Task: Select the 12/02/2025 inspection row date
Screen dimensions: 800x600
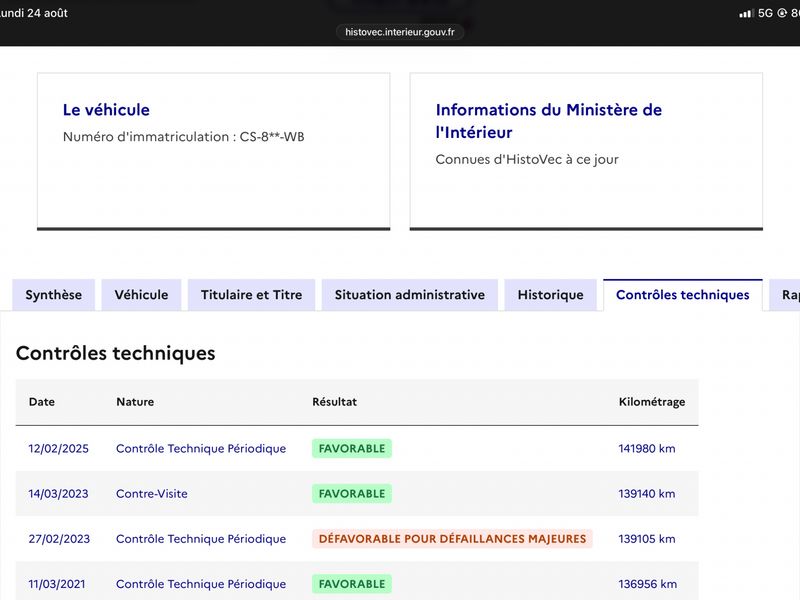Action: (x=59, y=448)
